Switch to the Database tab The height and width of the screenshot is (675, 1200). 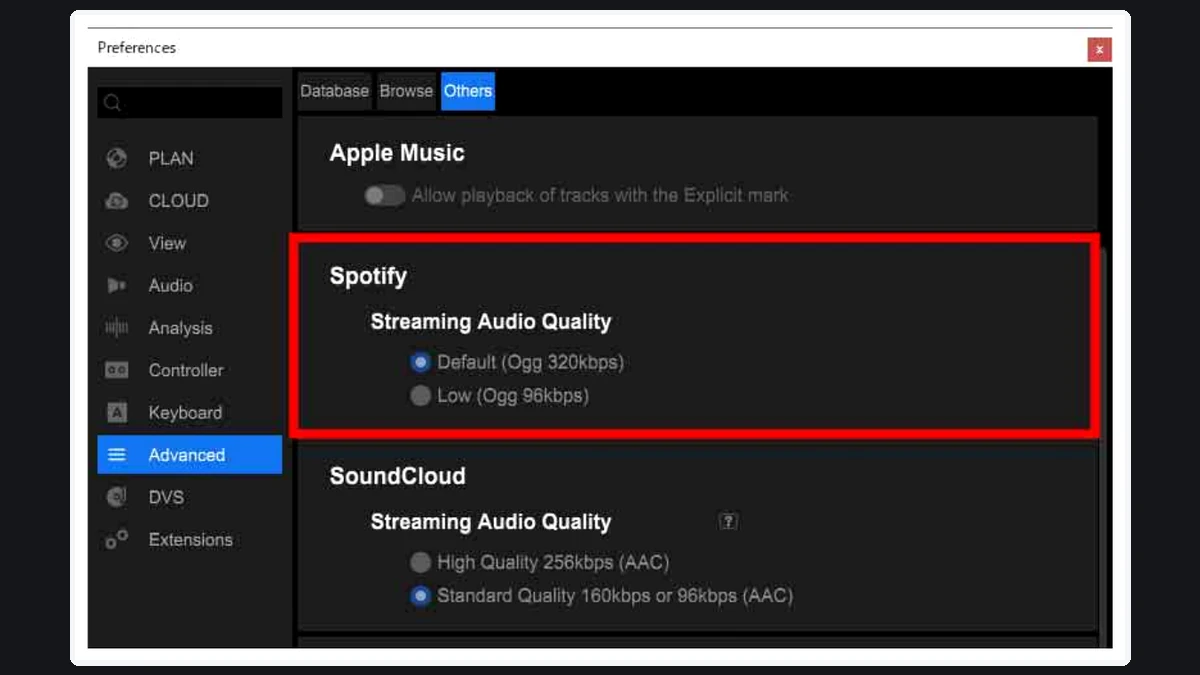(x=334, y=91)
